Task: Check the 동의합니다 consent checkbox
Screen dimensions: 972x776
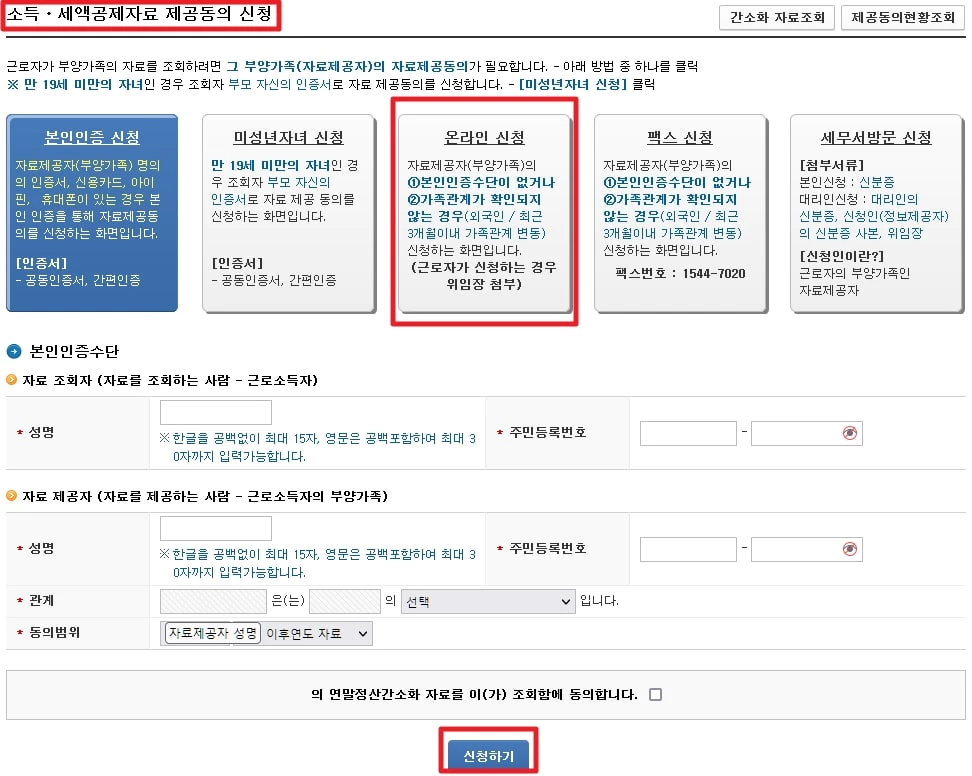Action: click(655, 694)
